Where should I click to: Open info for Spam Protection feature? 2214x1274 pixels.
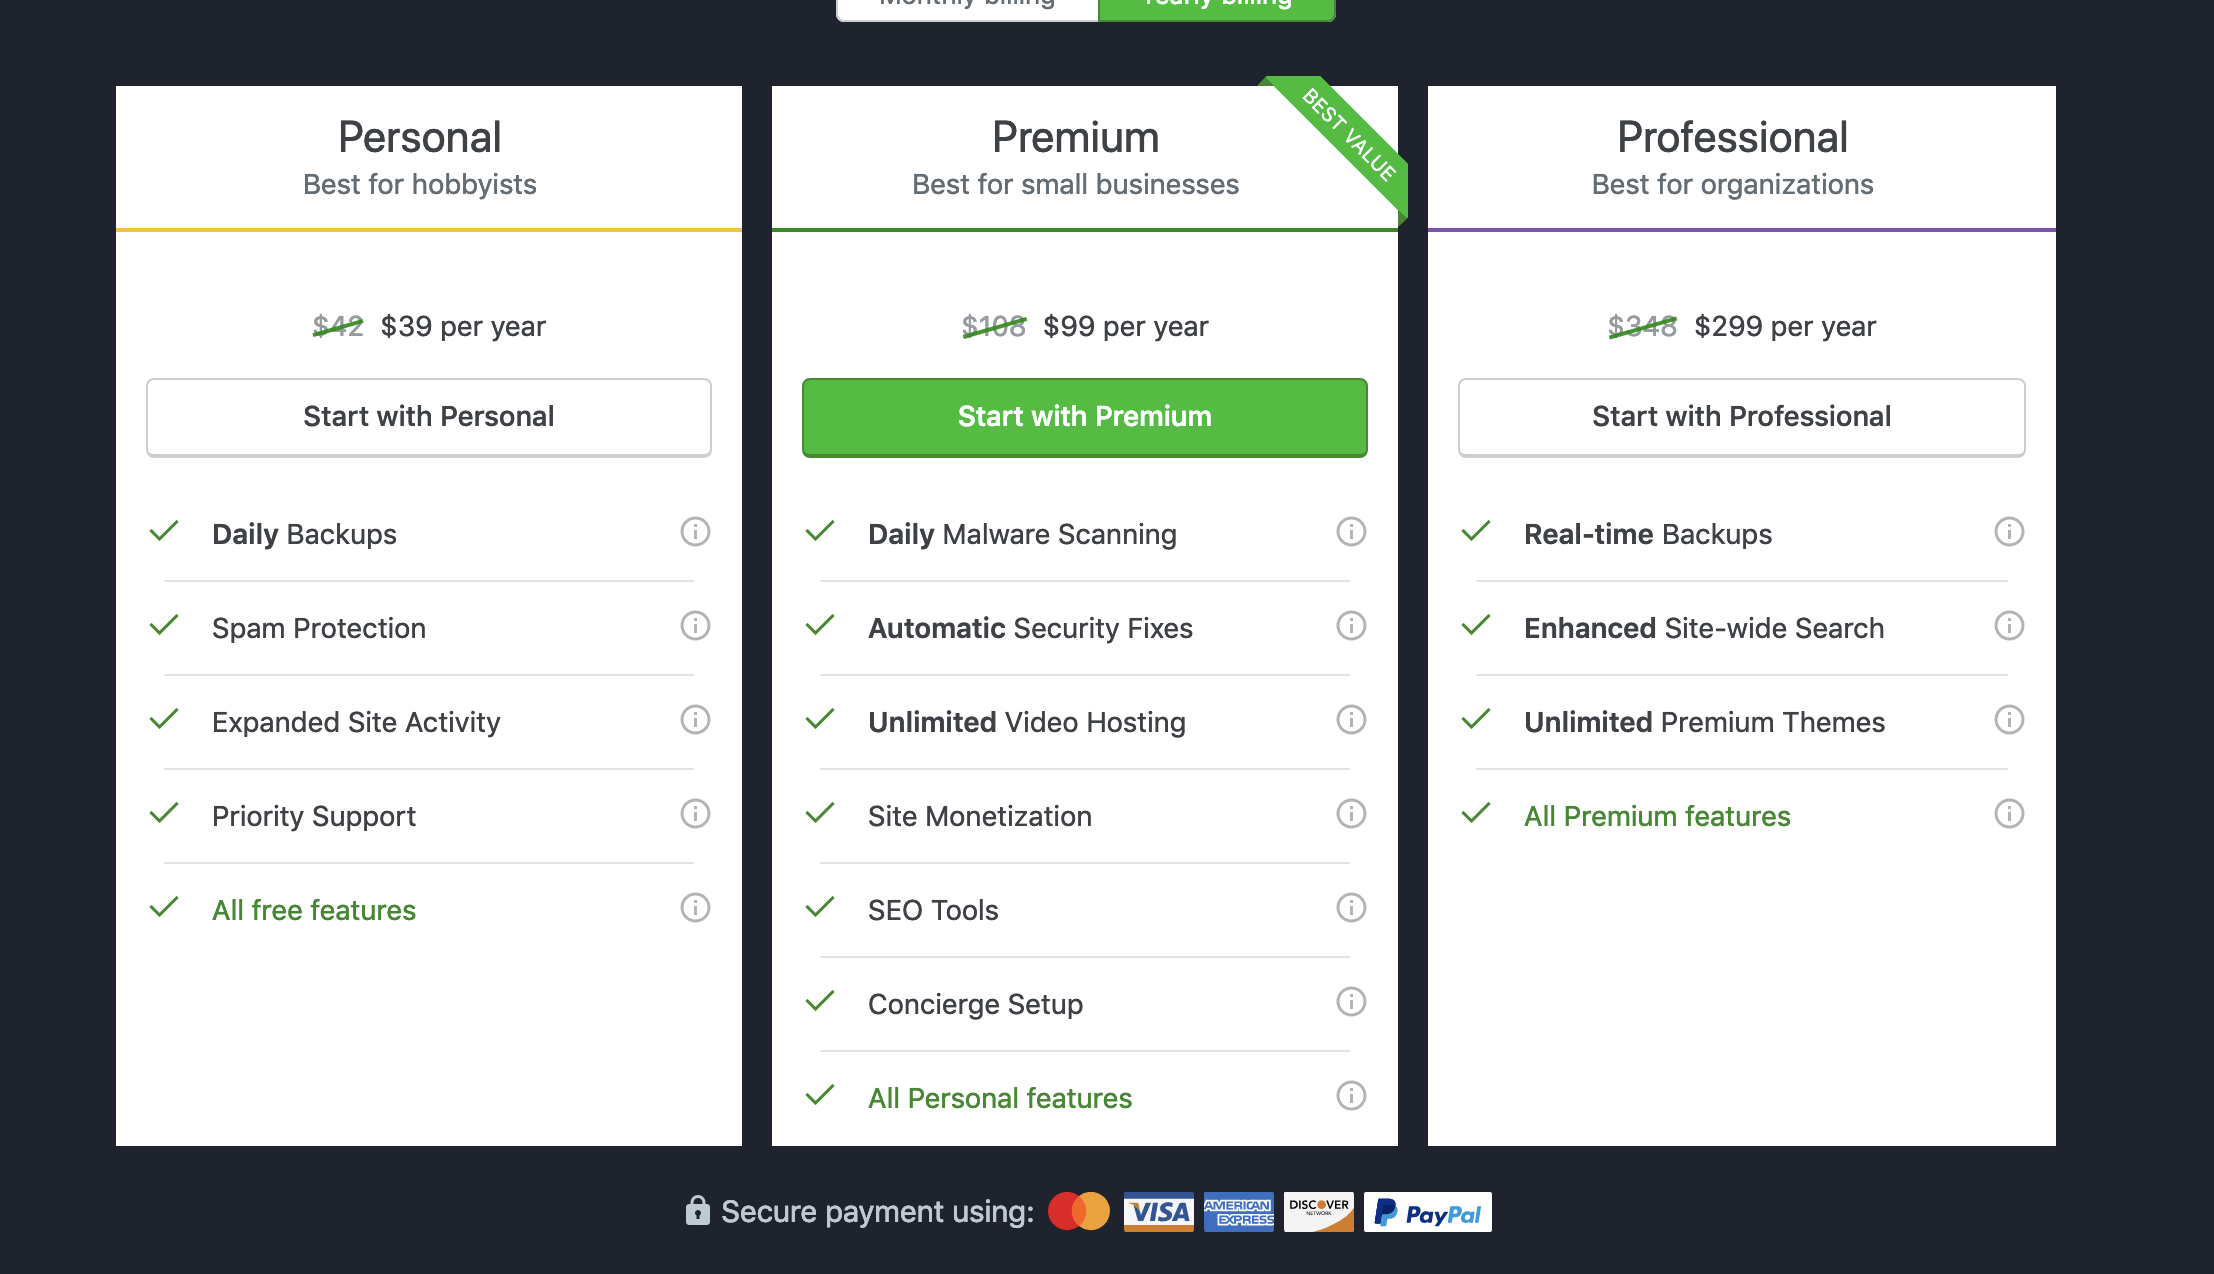(695, 626)
